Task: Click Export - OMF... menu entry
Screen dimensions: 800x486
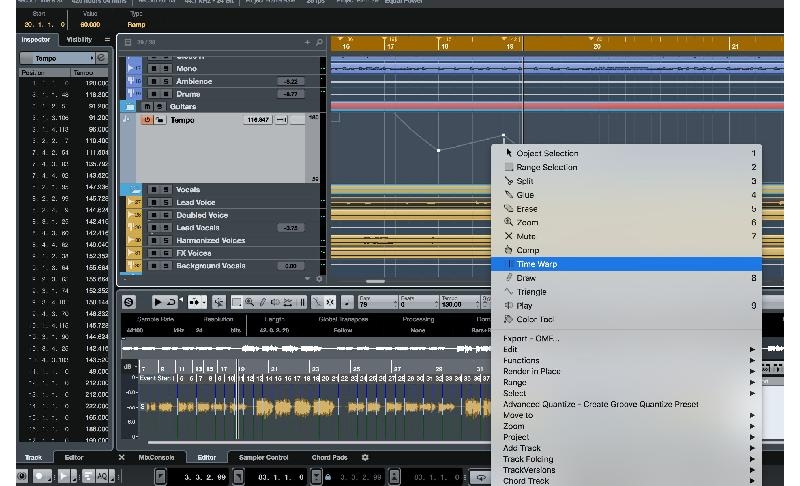Action: [x=626, y=338]
